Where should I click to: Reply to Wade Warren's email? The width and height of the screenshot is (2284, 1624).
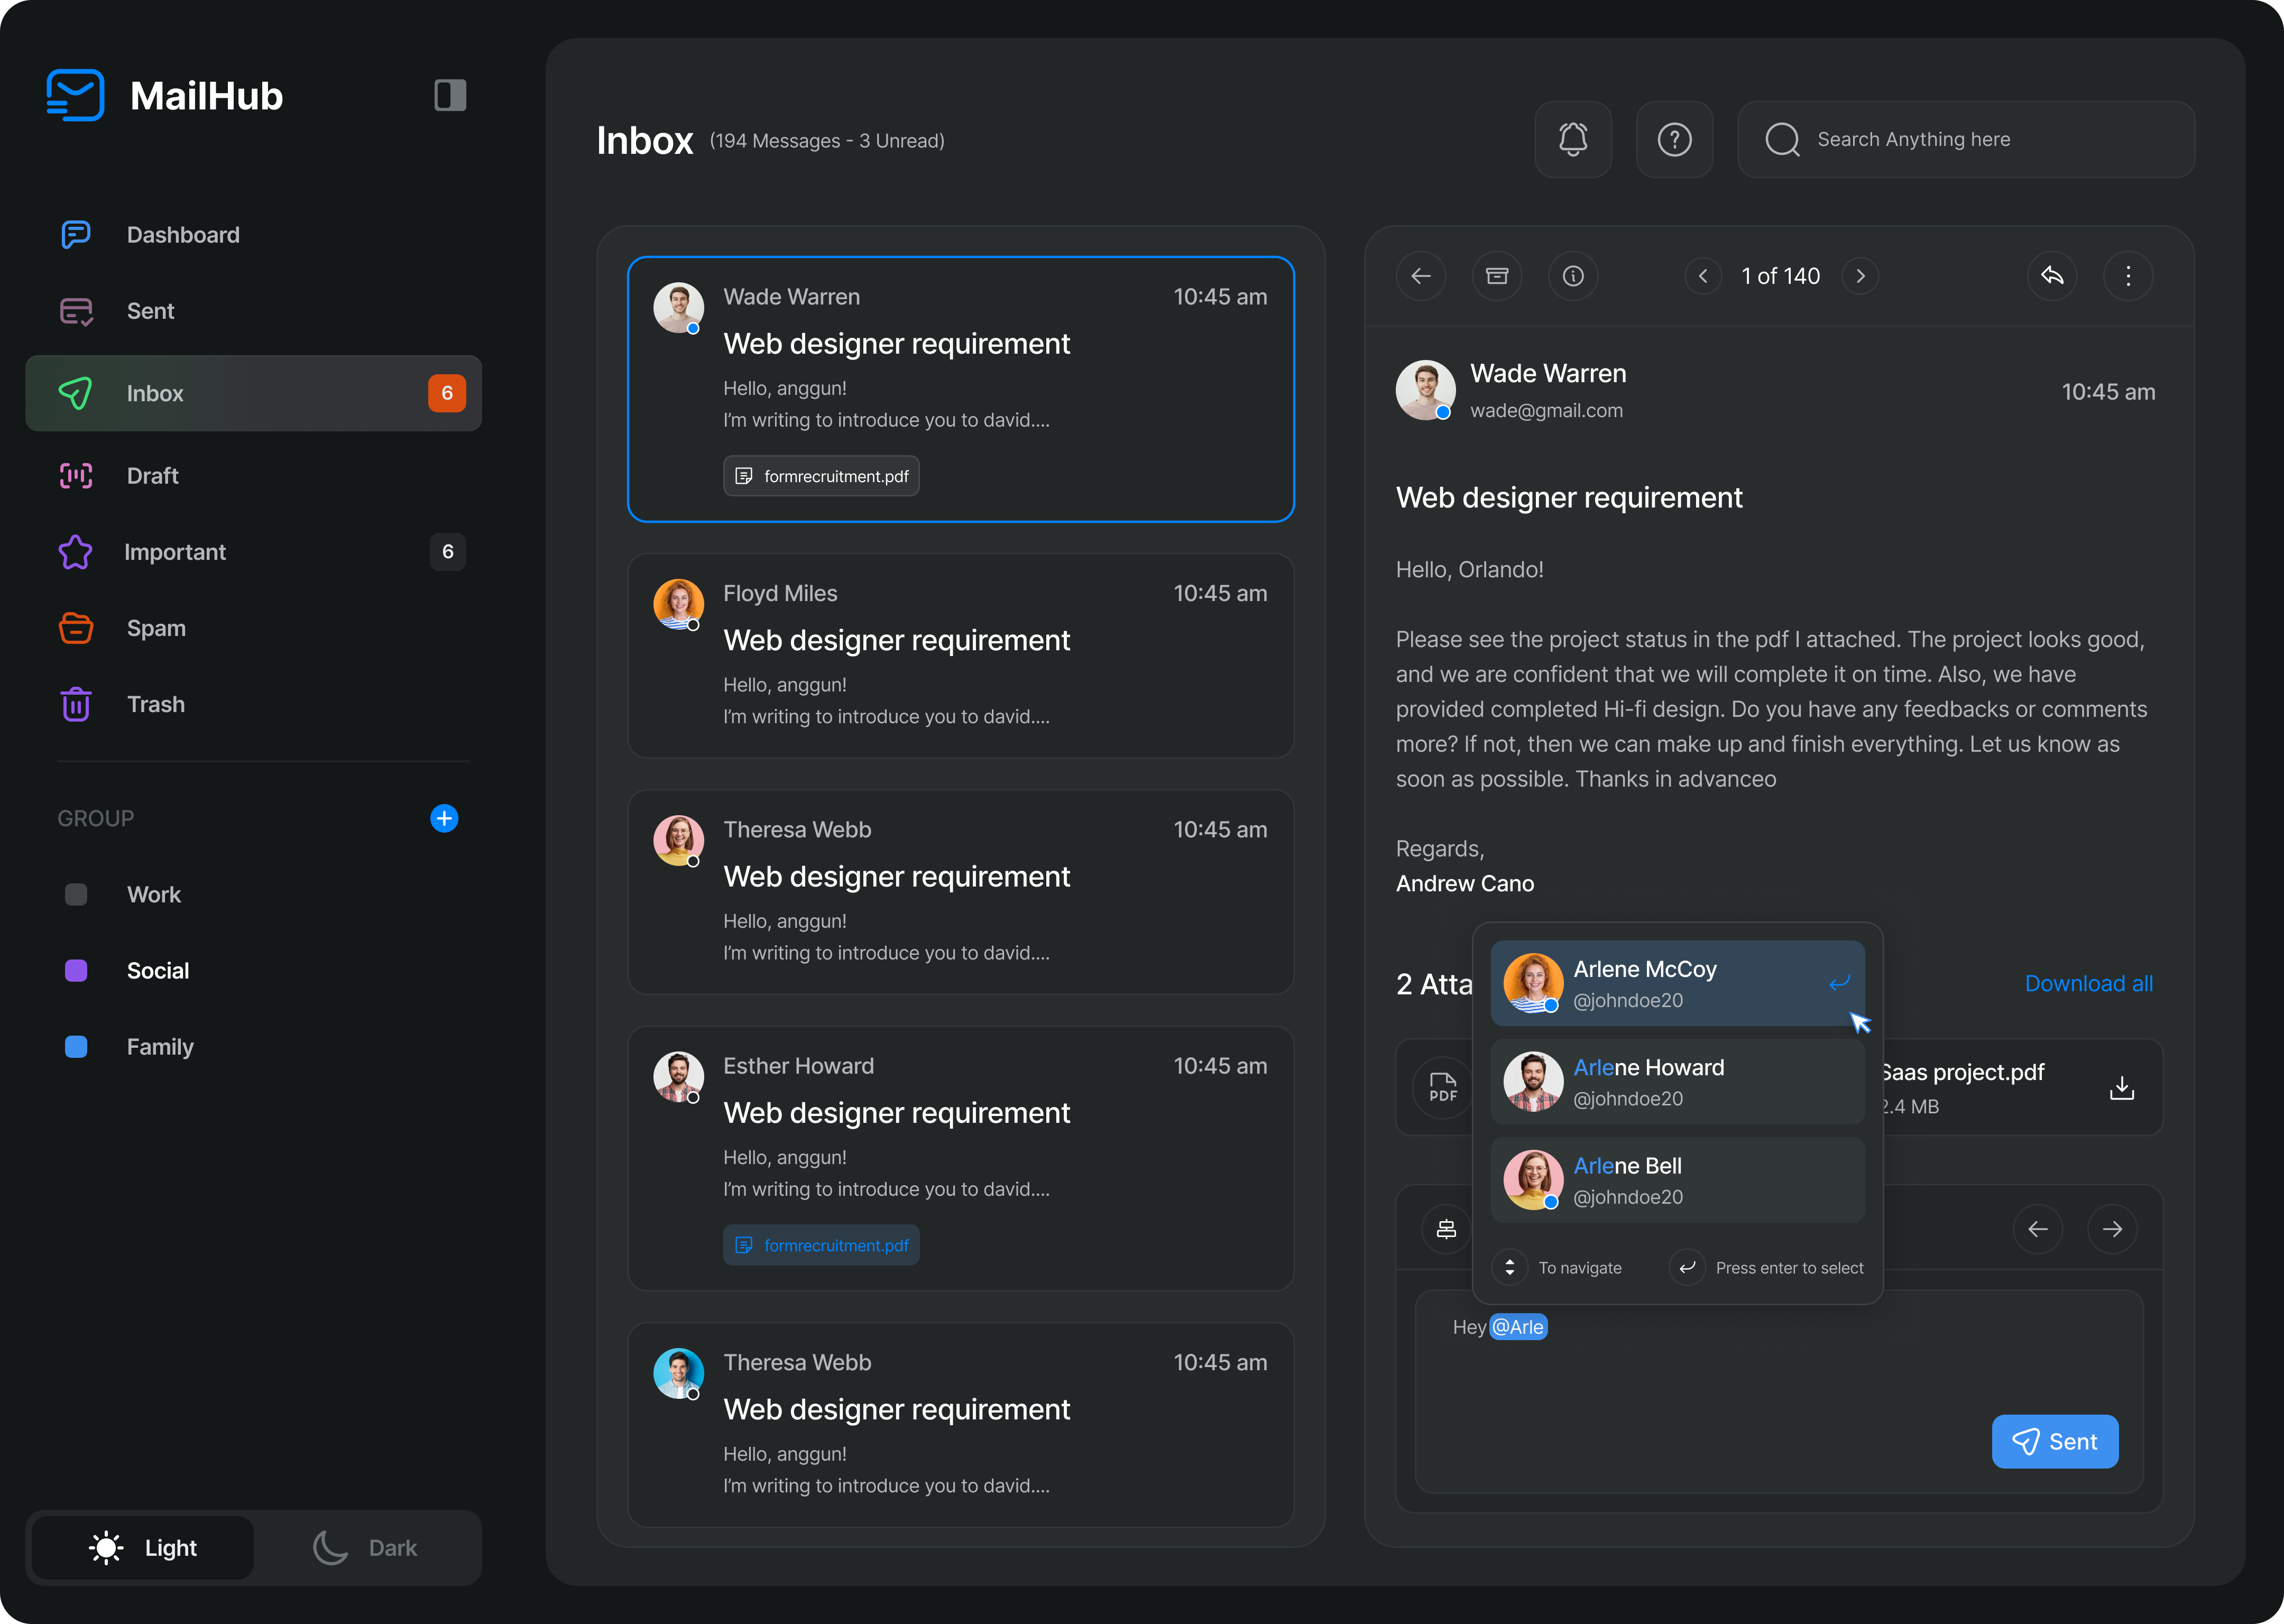2053,276
